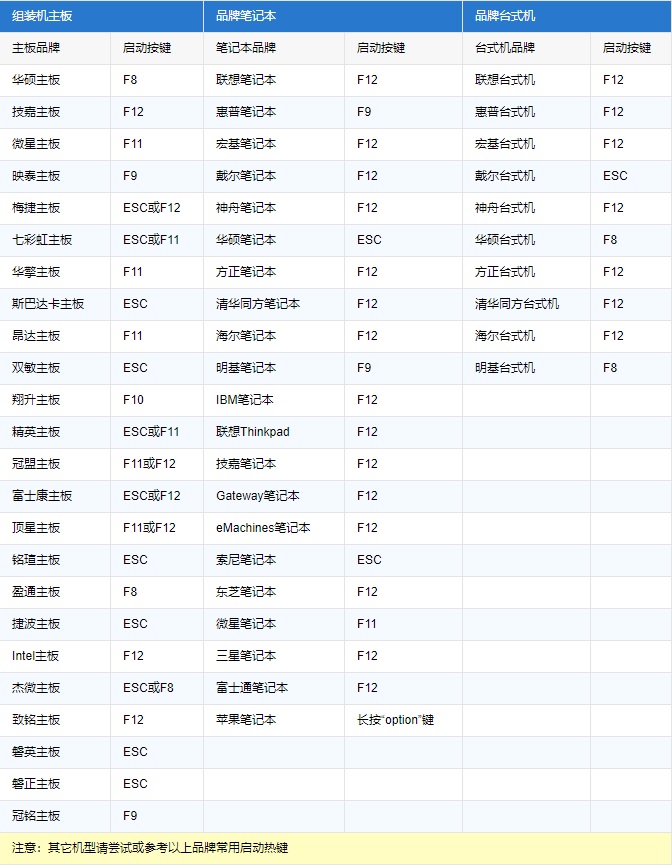Select the Intel主板 cell
672x866 pixels.
[x=36, y=656]
